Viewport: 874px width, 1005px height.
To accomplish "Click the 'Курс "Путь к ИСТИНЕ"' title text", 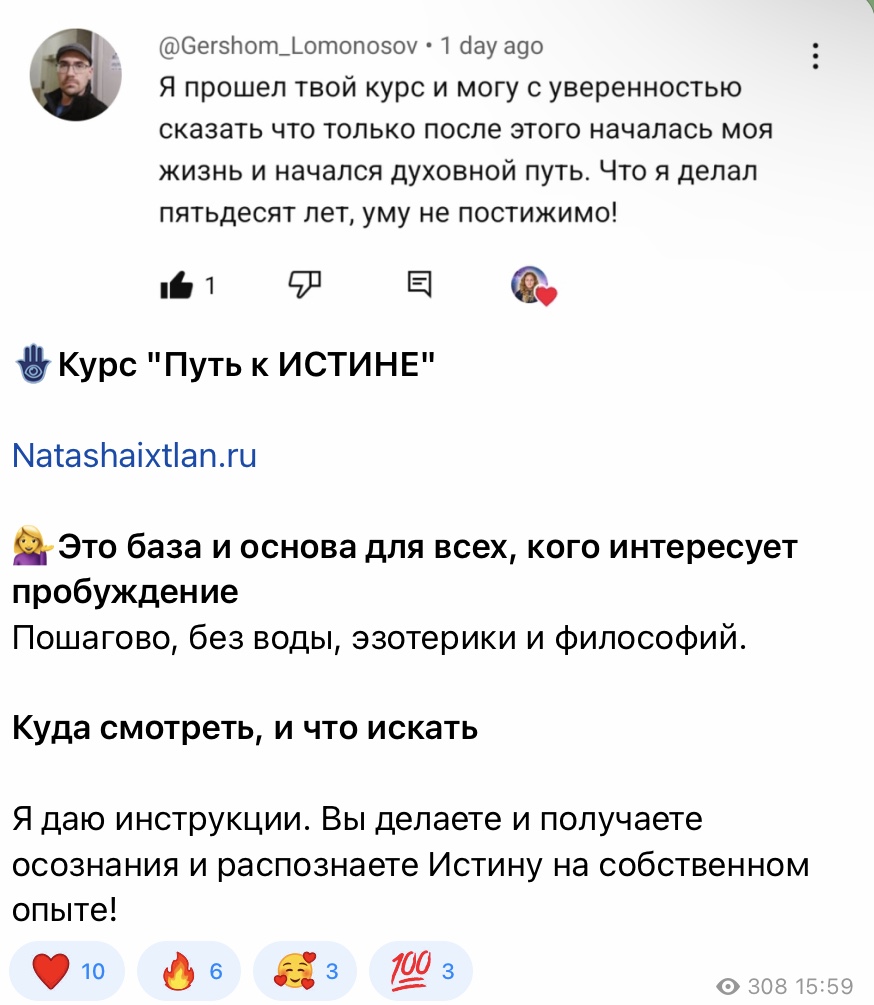I will click(245, 366).
